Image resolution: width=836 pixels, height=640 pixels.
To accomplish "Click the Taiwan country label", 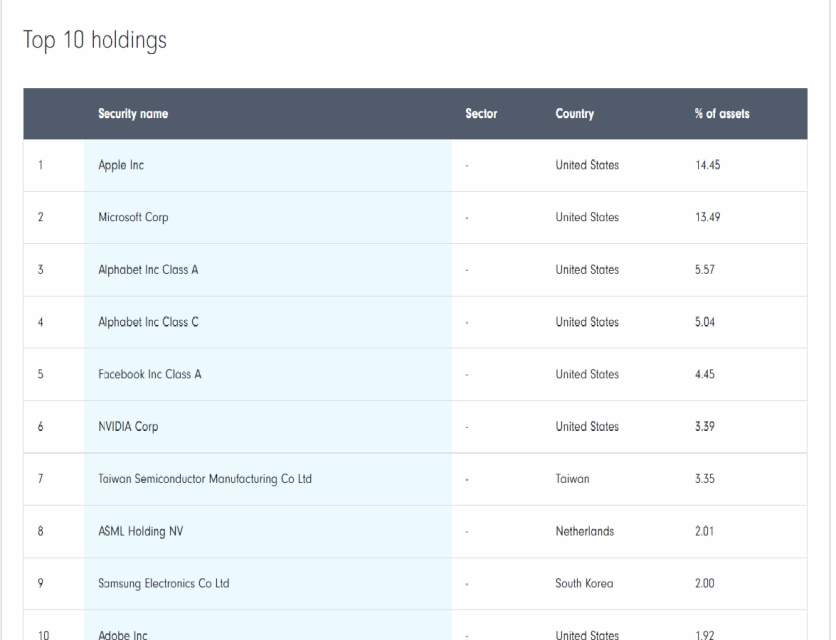I will 572,479.
